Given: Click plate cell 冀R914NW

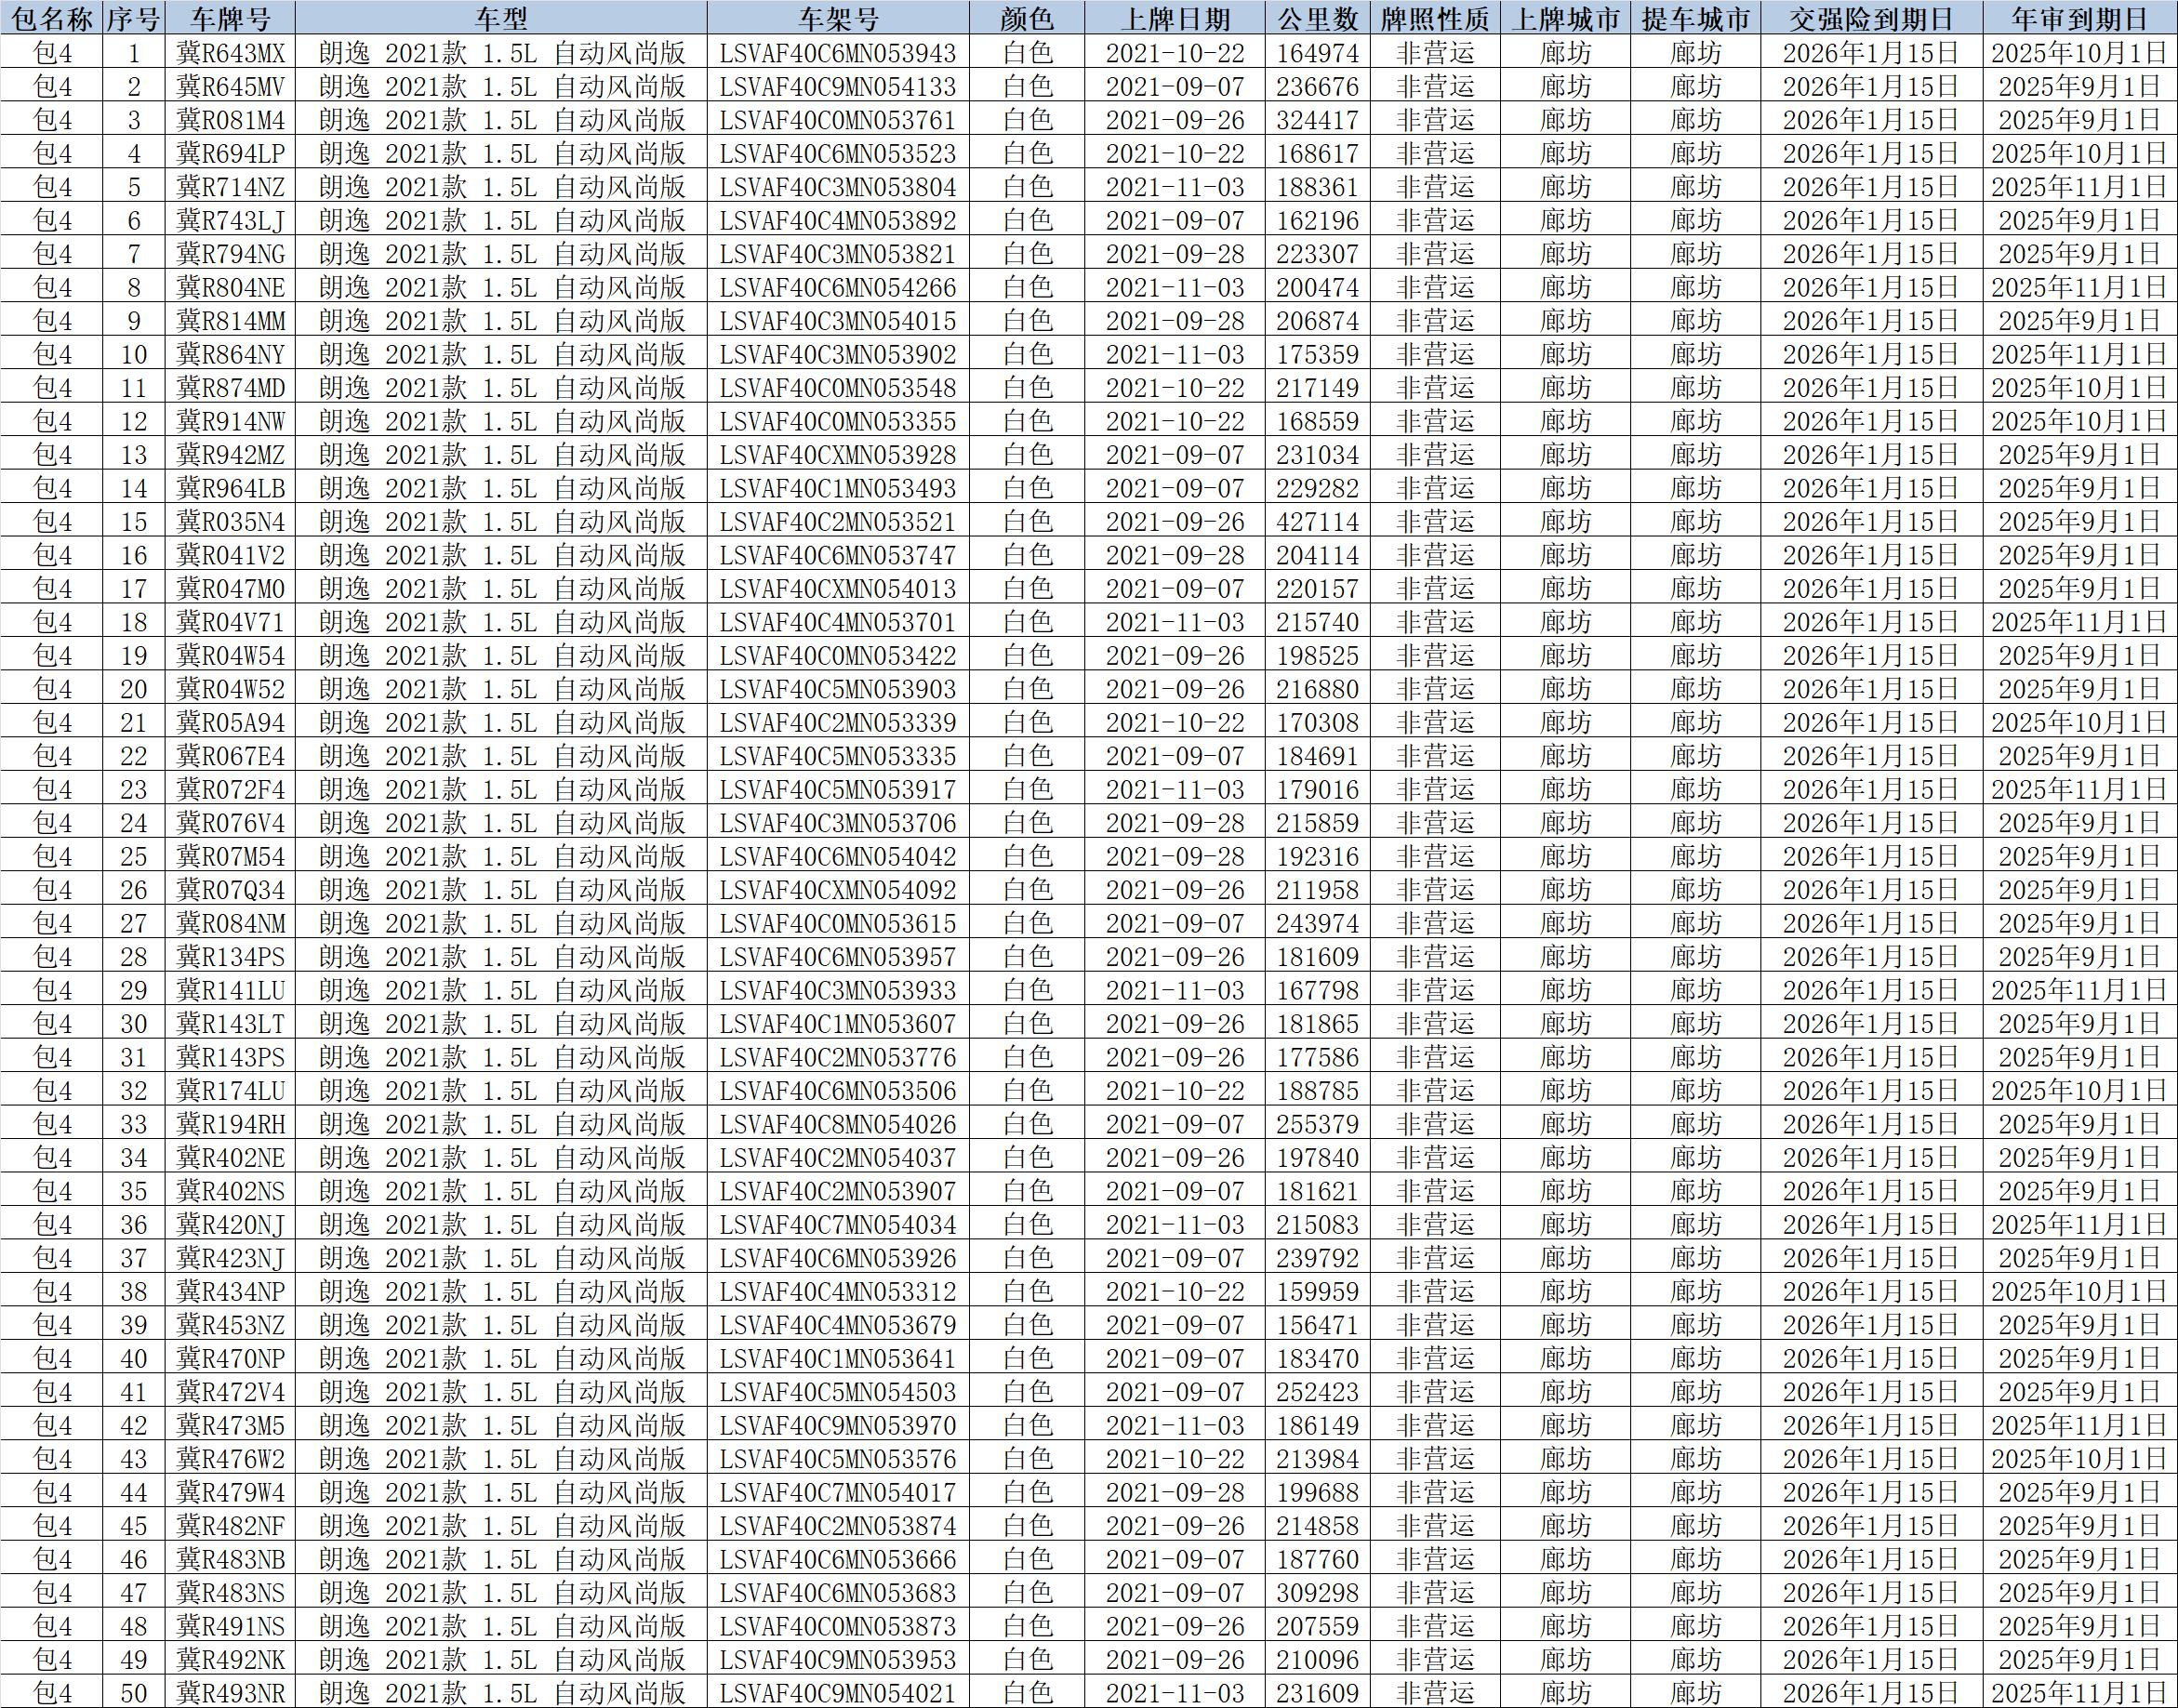Looking at the screenshot, I should 231,421.
